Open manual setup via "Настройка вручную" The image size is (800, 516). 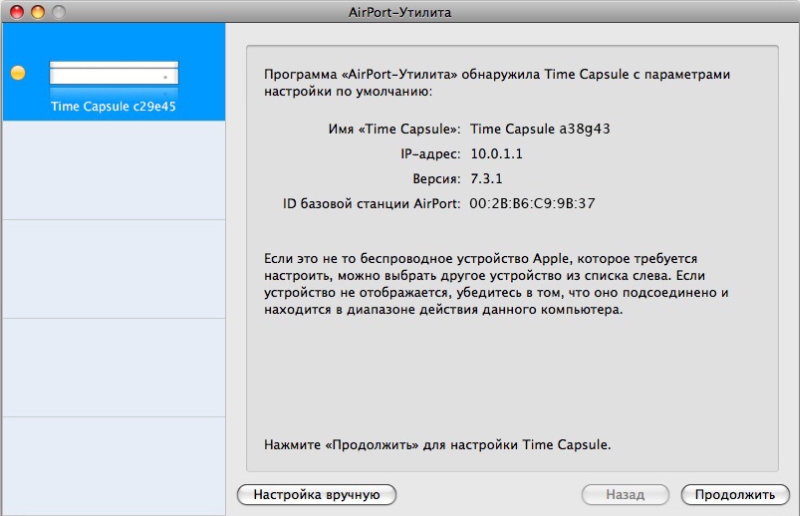pyautogui.click(x=317, y=494)
